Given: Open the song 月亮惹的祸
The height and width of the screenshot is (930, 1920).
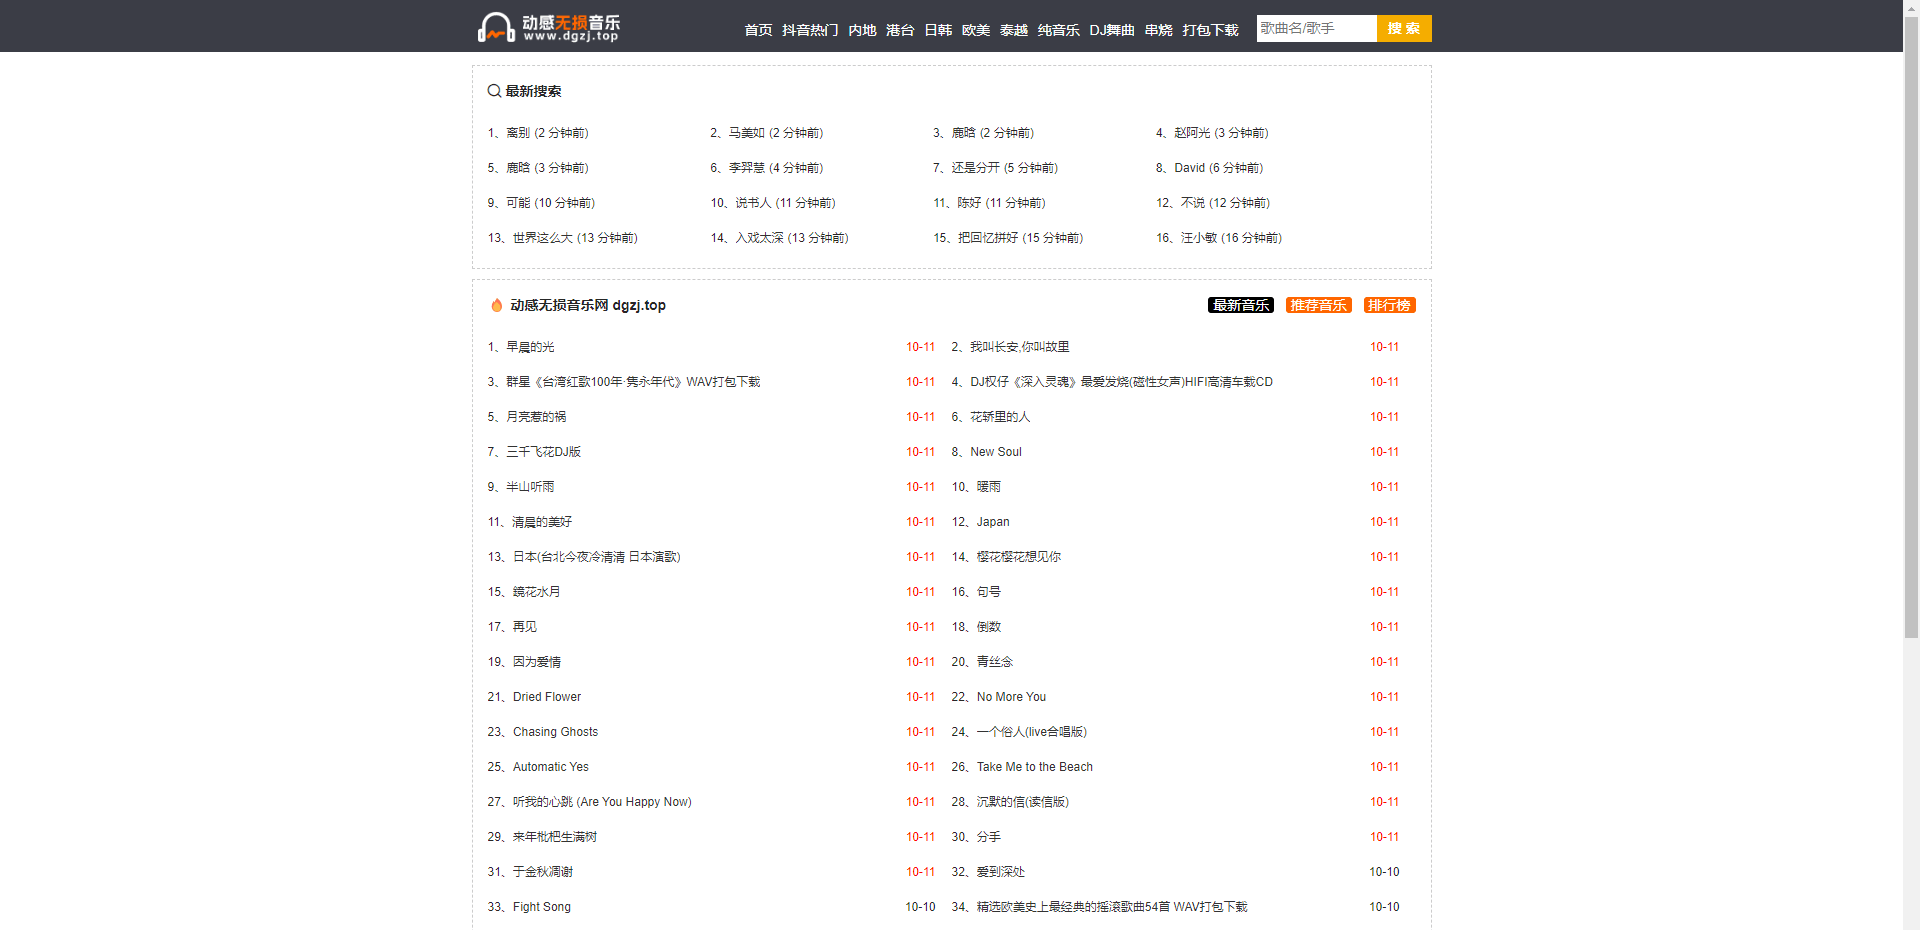Looking at the screenshot, I should pos(536,417).
